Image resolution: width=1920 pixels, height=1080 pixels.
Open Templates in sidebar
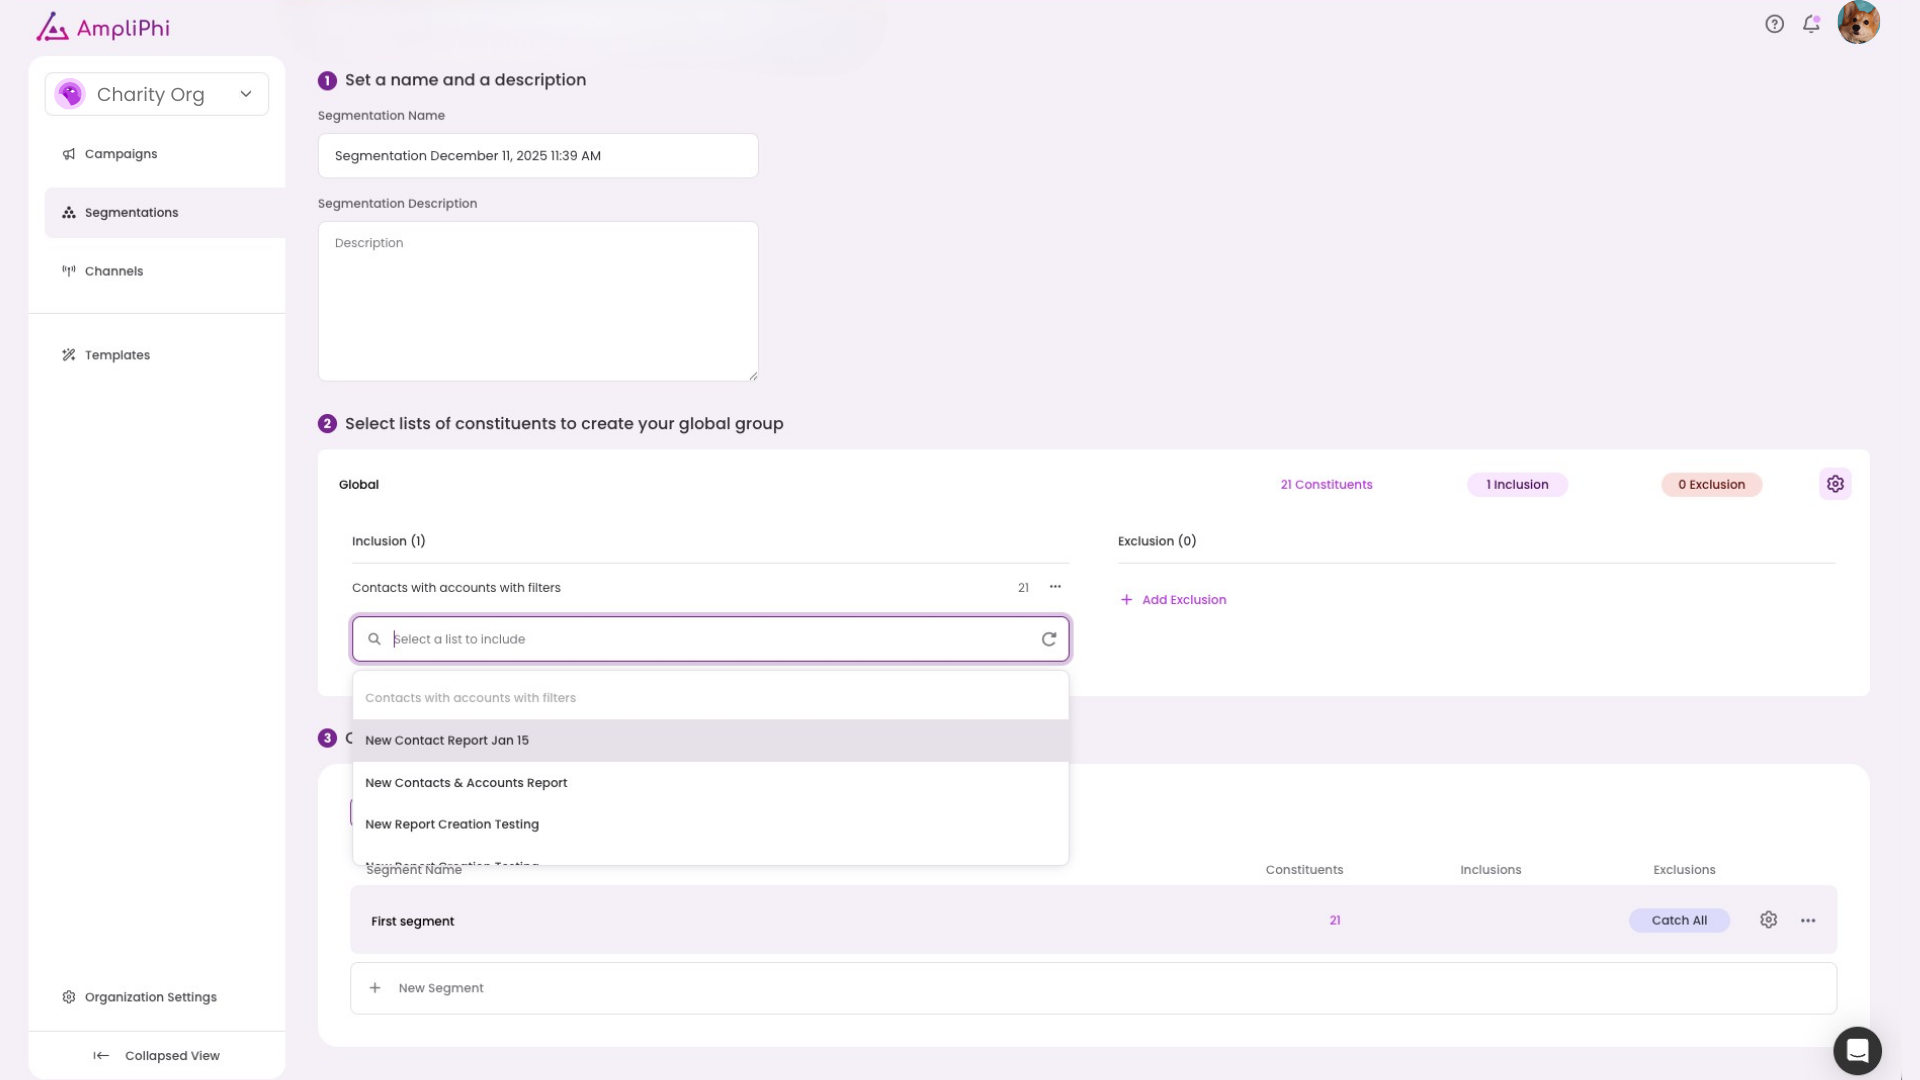tap(117, 355)
